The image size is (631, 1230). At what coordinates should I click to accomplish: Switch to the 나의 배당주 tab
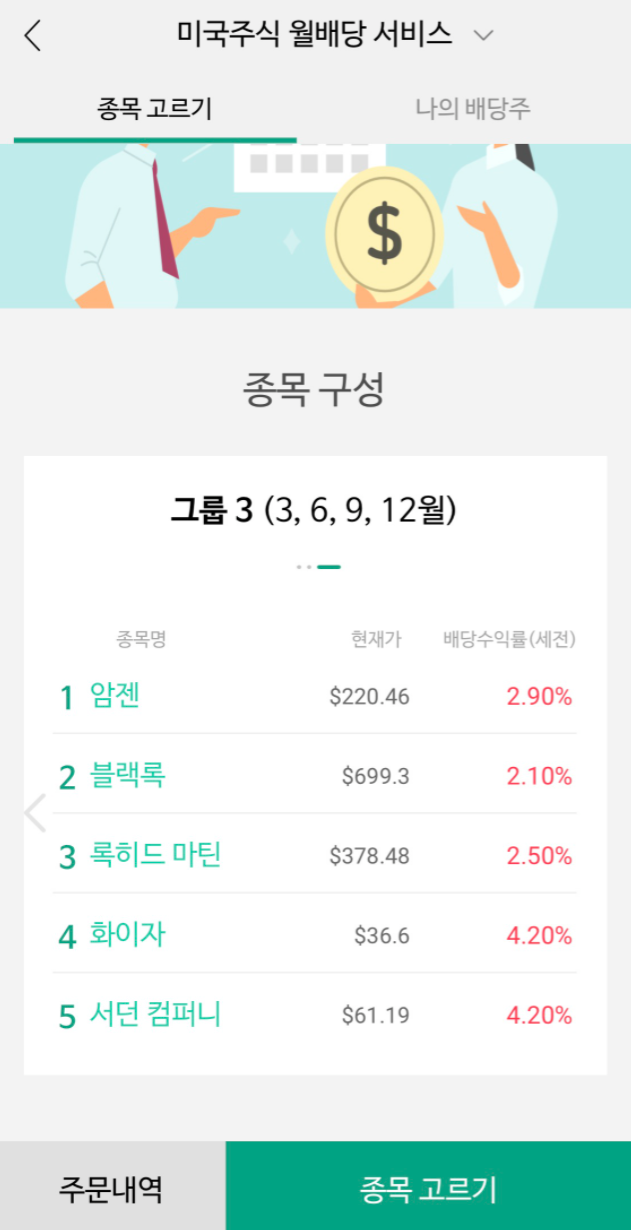pyautogui.click(x=472, y=106)
